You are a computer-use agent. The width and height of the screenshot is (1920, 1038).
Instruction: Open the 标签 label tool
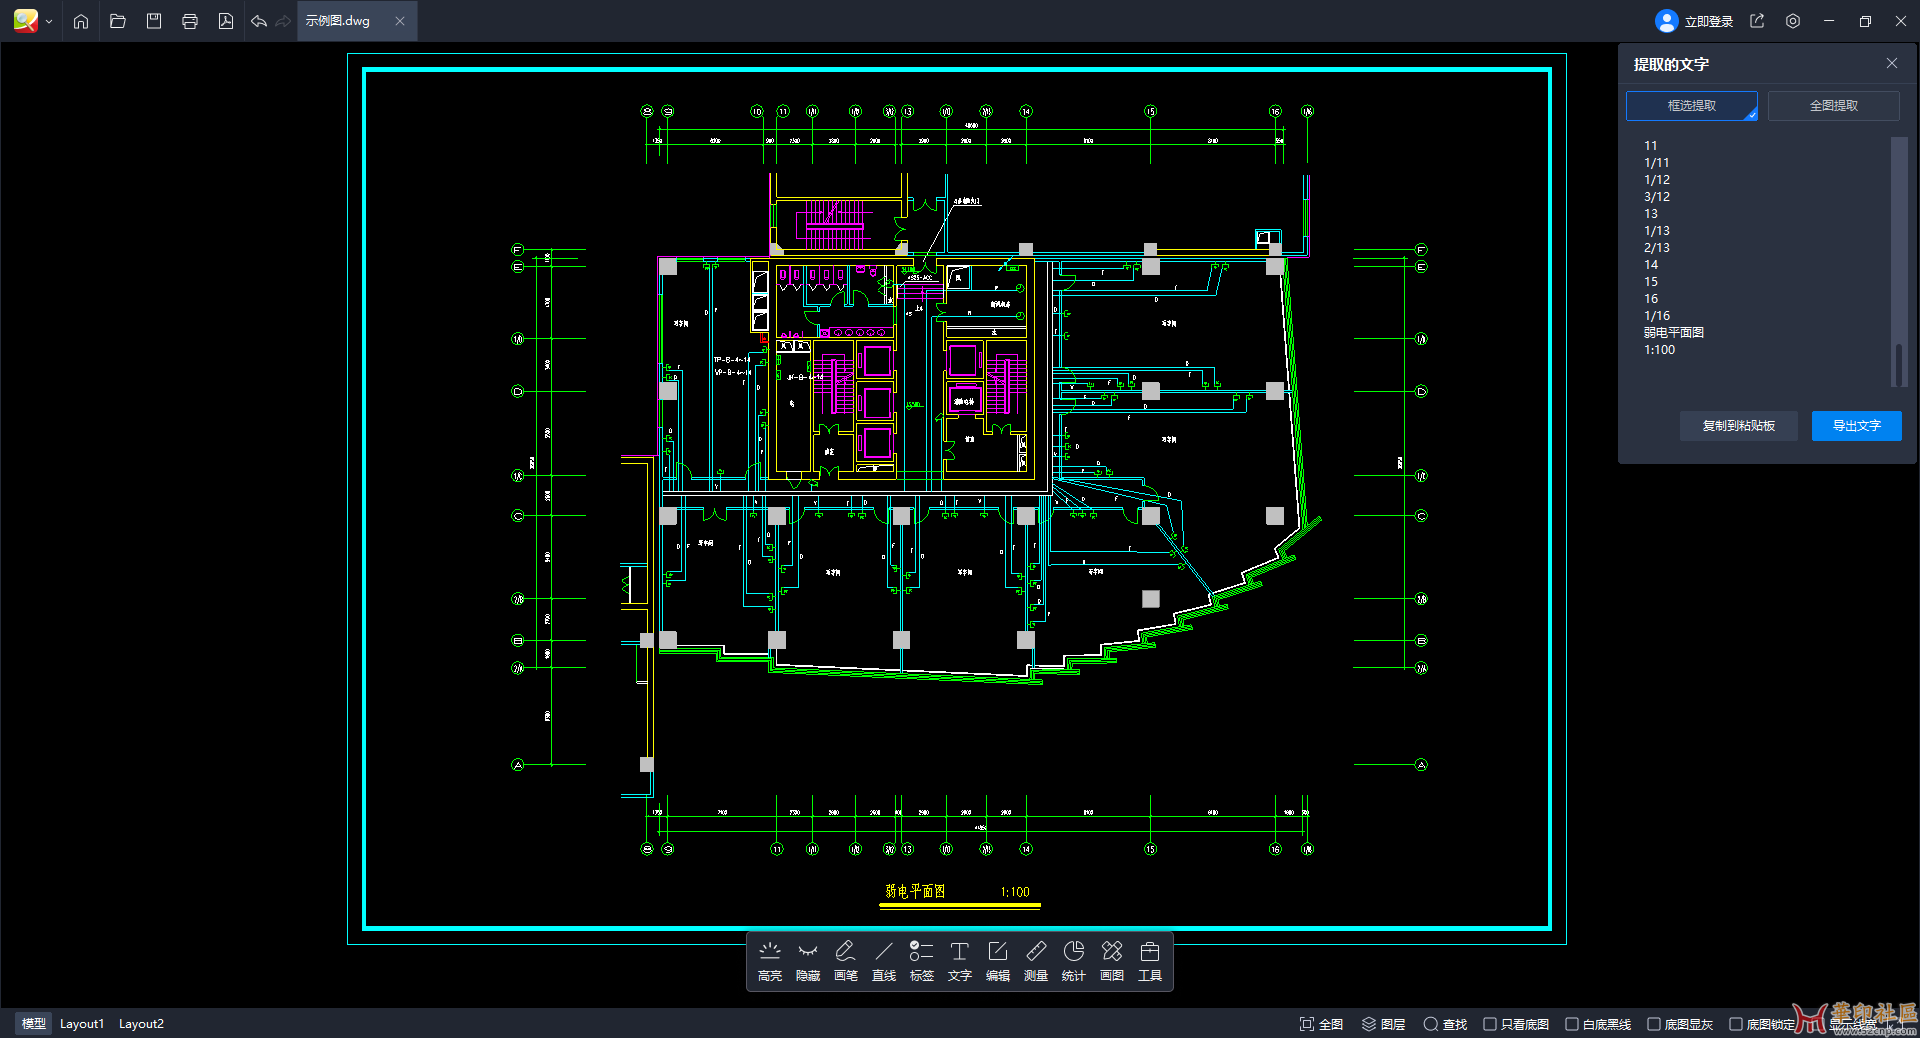pos(921,961)
